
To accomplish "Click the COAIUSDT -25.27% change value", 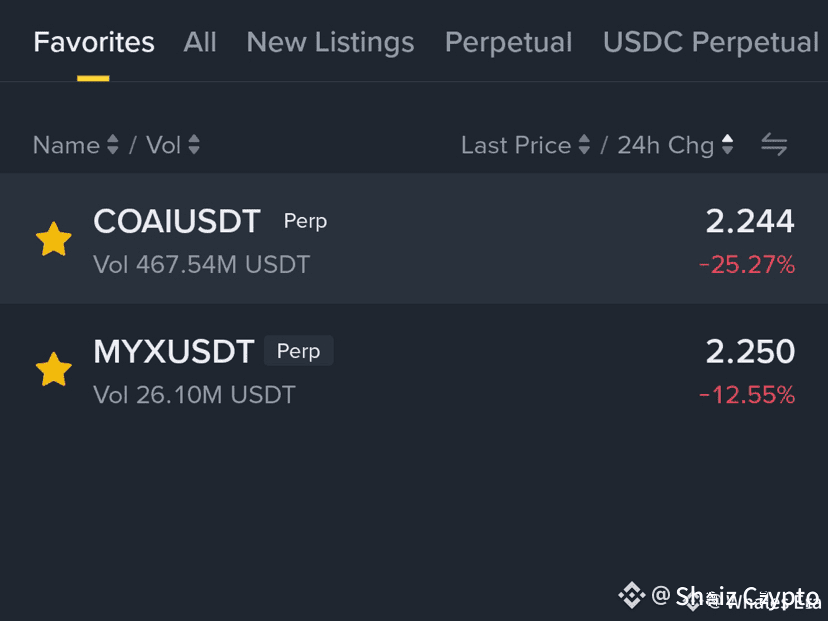I will 747,265.
